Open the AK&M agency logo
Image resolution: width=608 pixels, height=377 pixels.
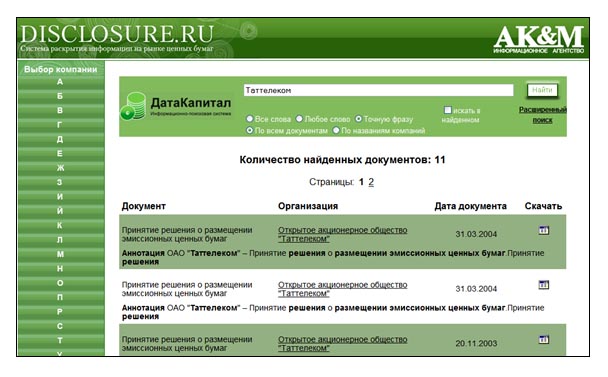pyautogui.click(x=539, y=39)
